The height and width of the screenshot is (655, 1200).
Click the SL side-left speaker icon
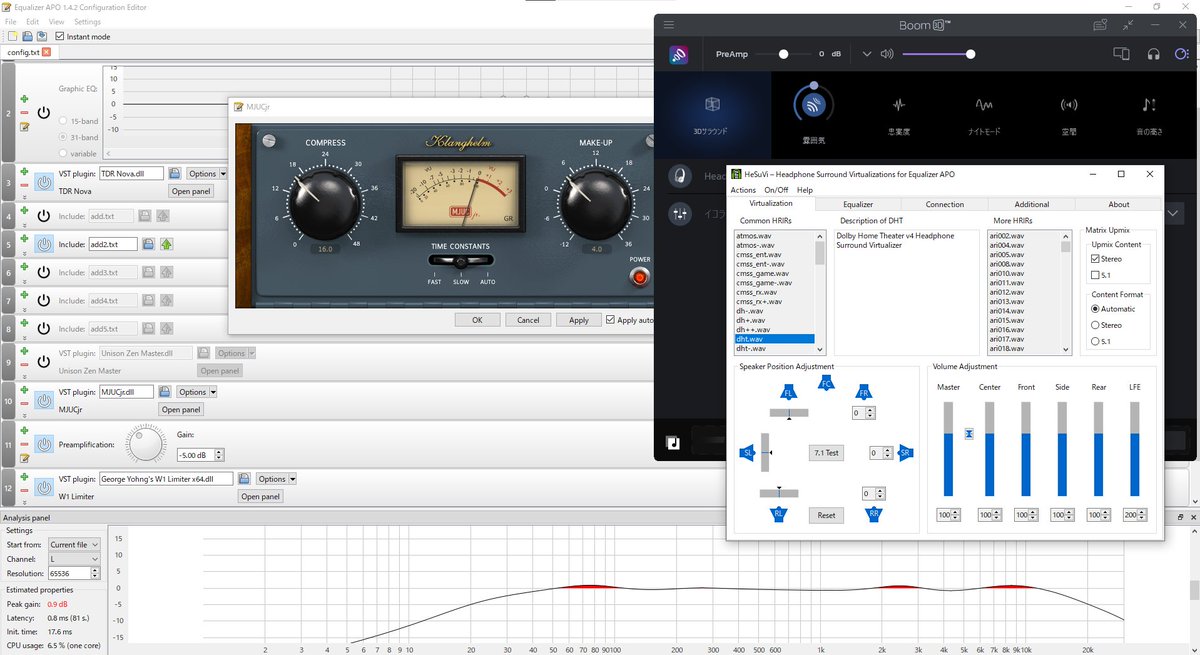(747, 453)
